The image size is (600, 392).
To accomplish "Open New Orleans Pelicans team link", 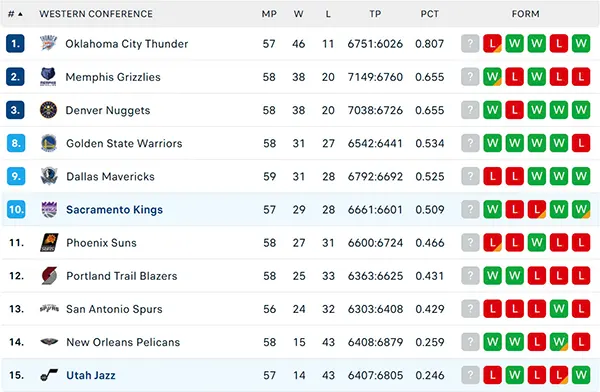I will click(123, 342).
